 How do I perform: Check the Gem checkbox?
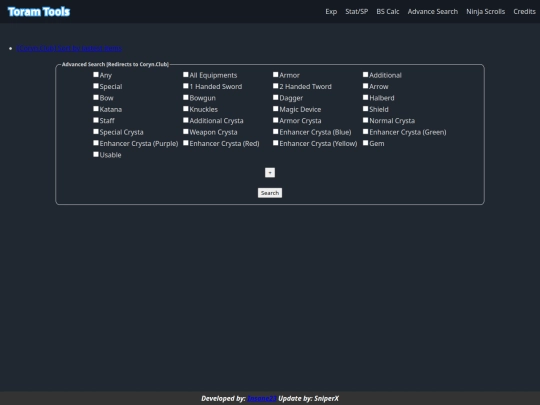366,143
